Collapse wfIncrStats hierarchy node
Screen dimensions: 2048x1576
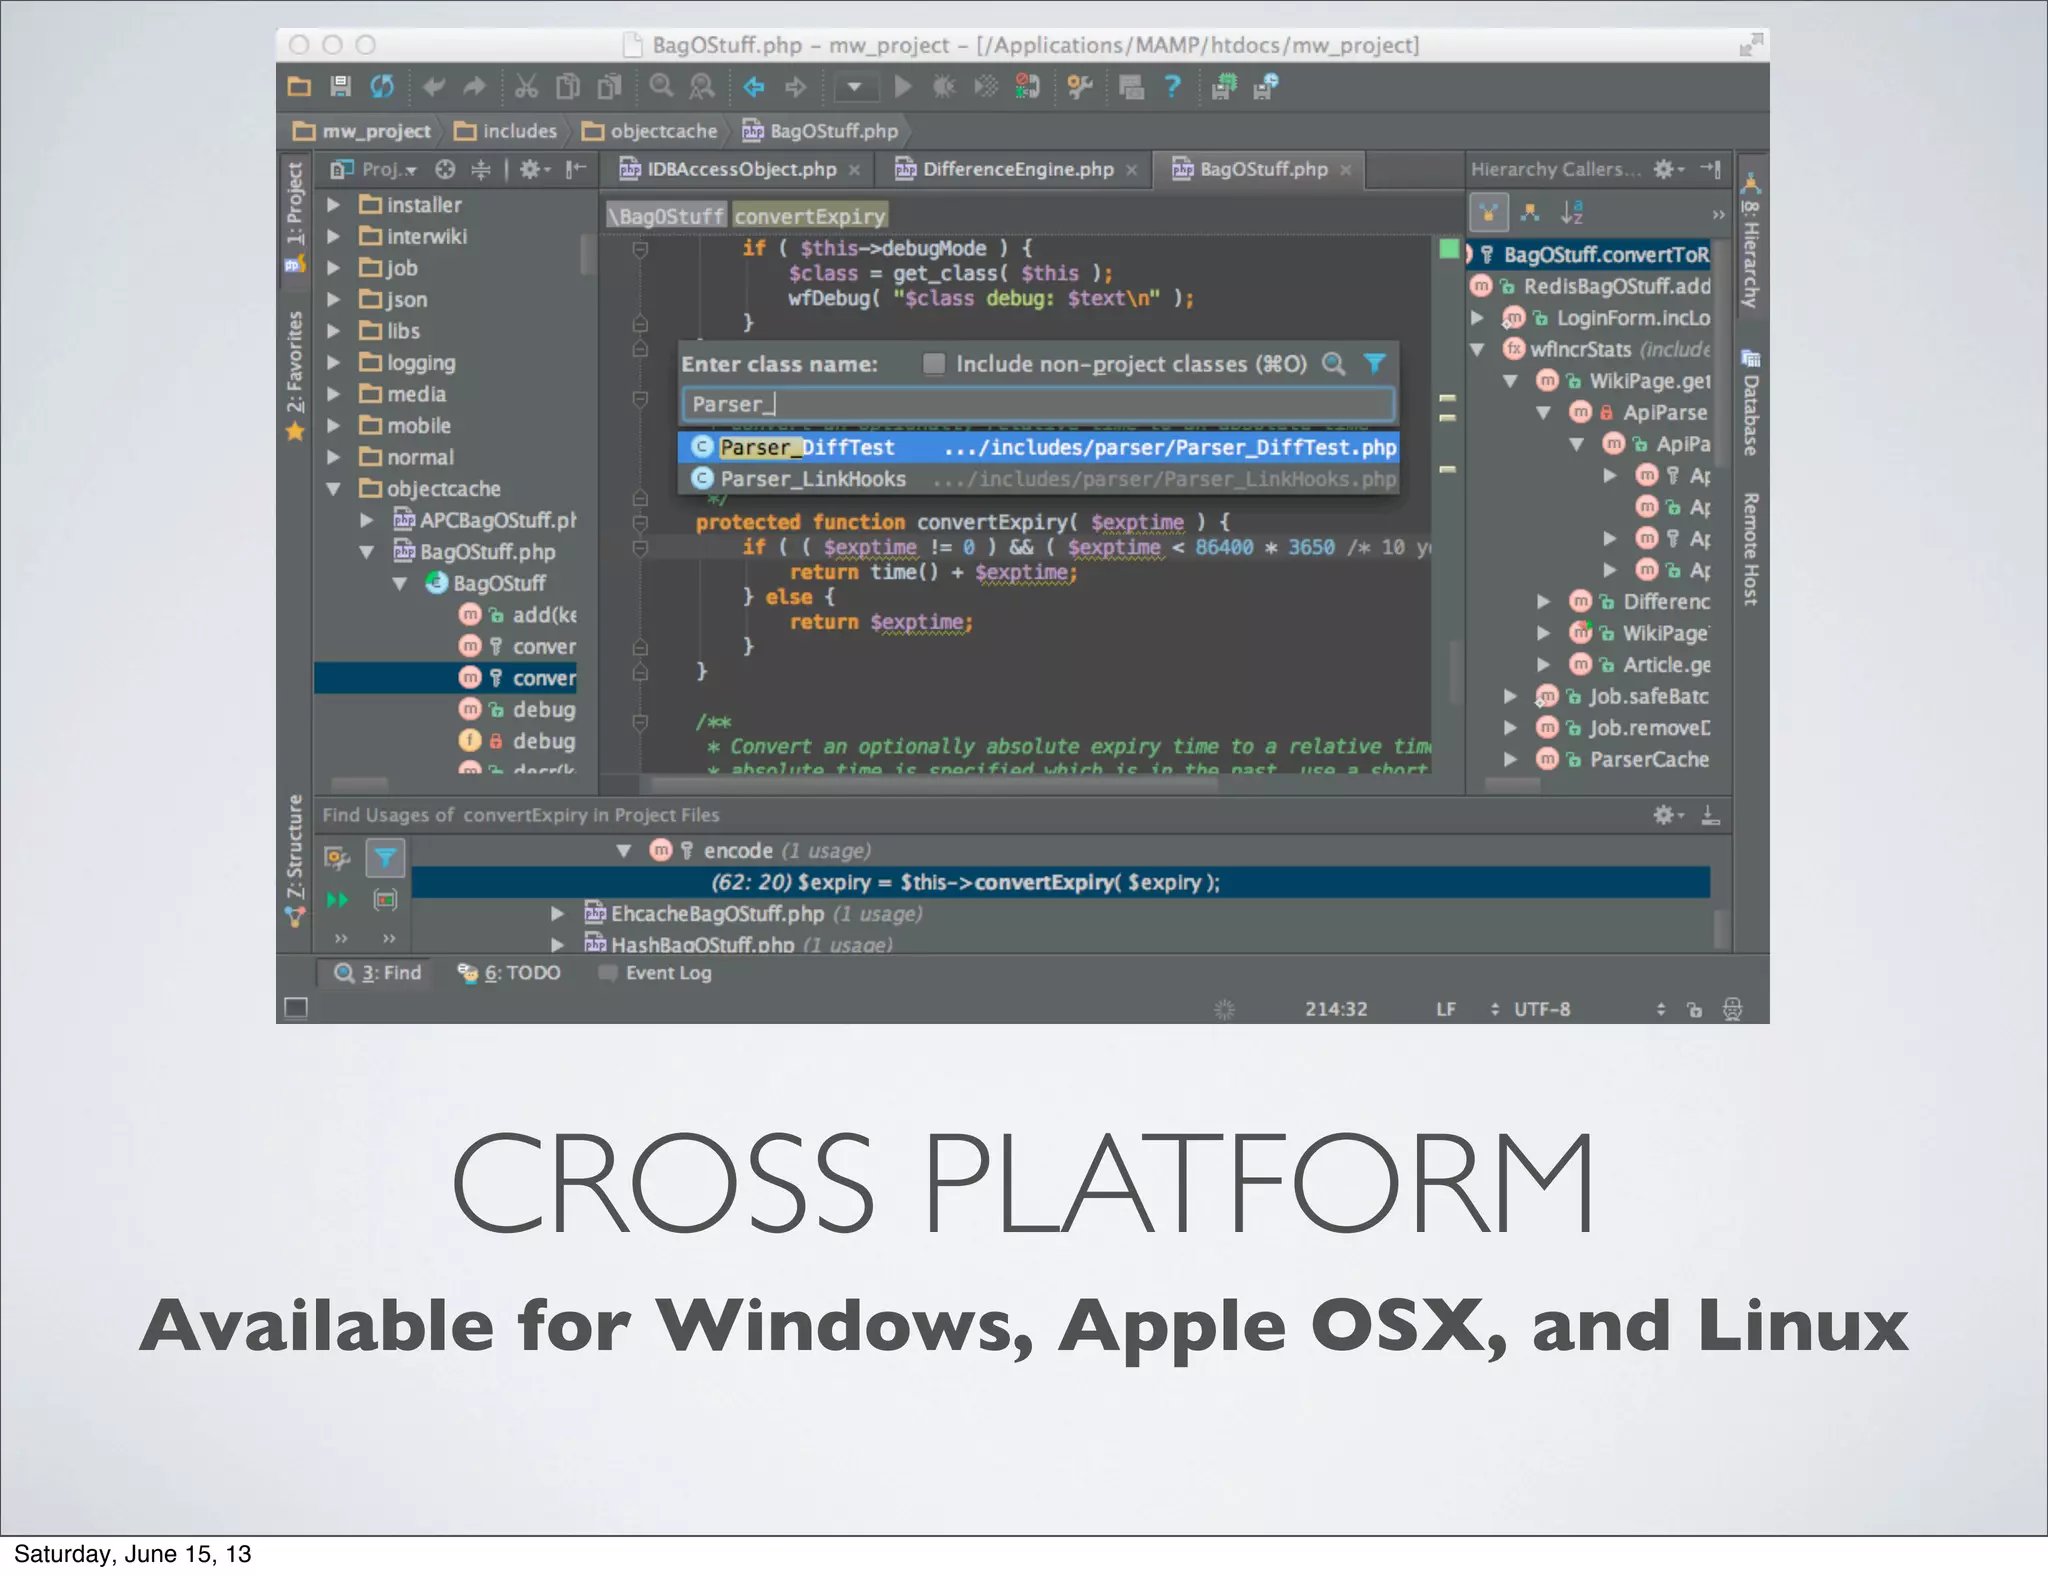(1478, 349)
